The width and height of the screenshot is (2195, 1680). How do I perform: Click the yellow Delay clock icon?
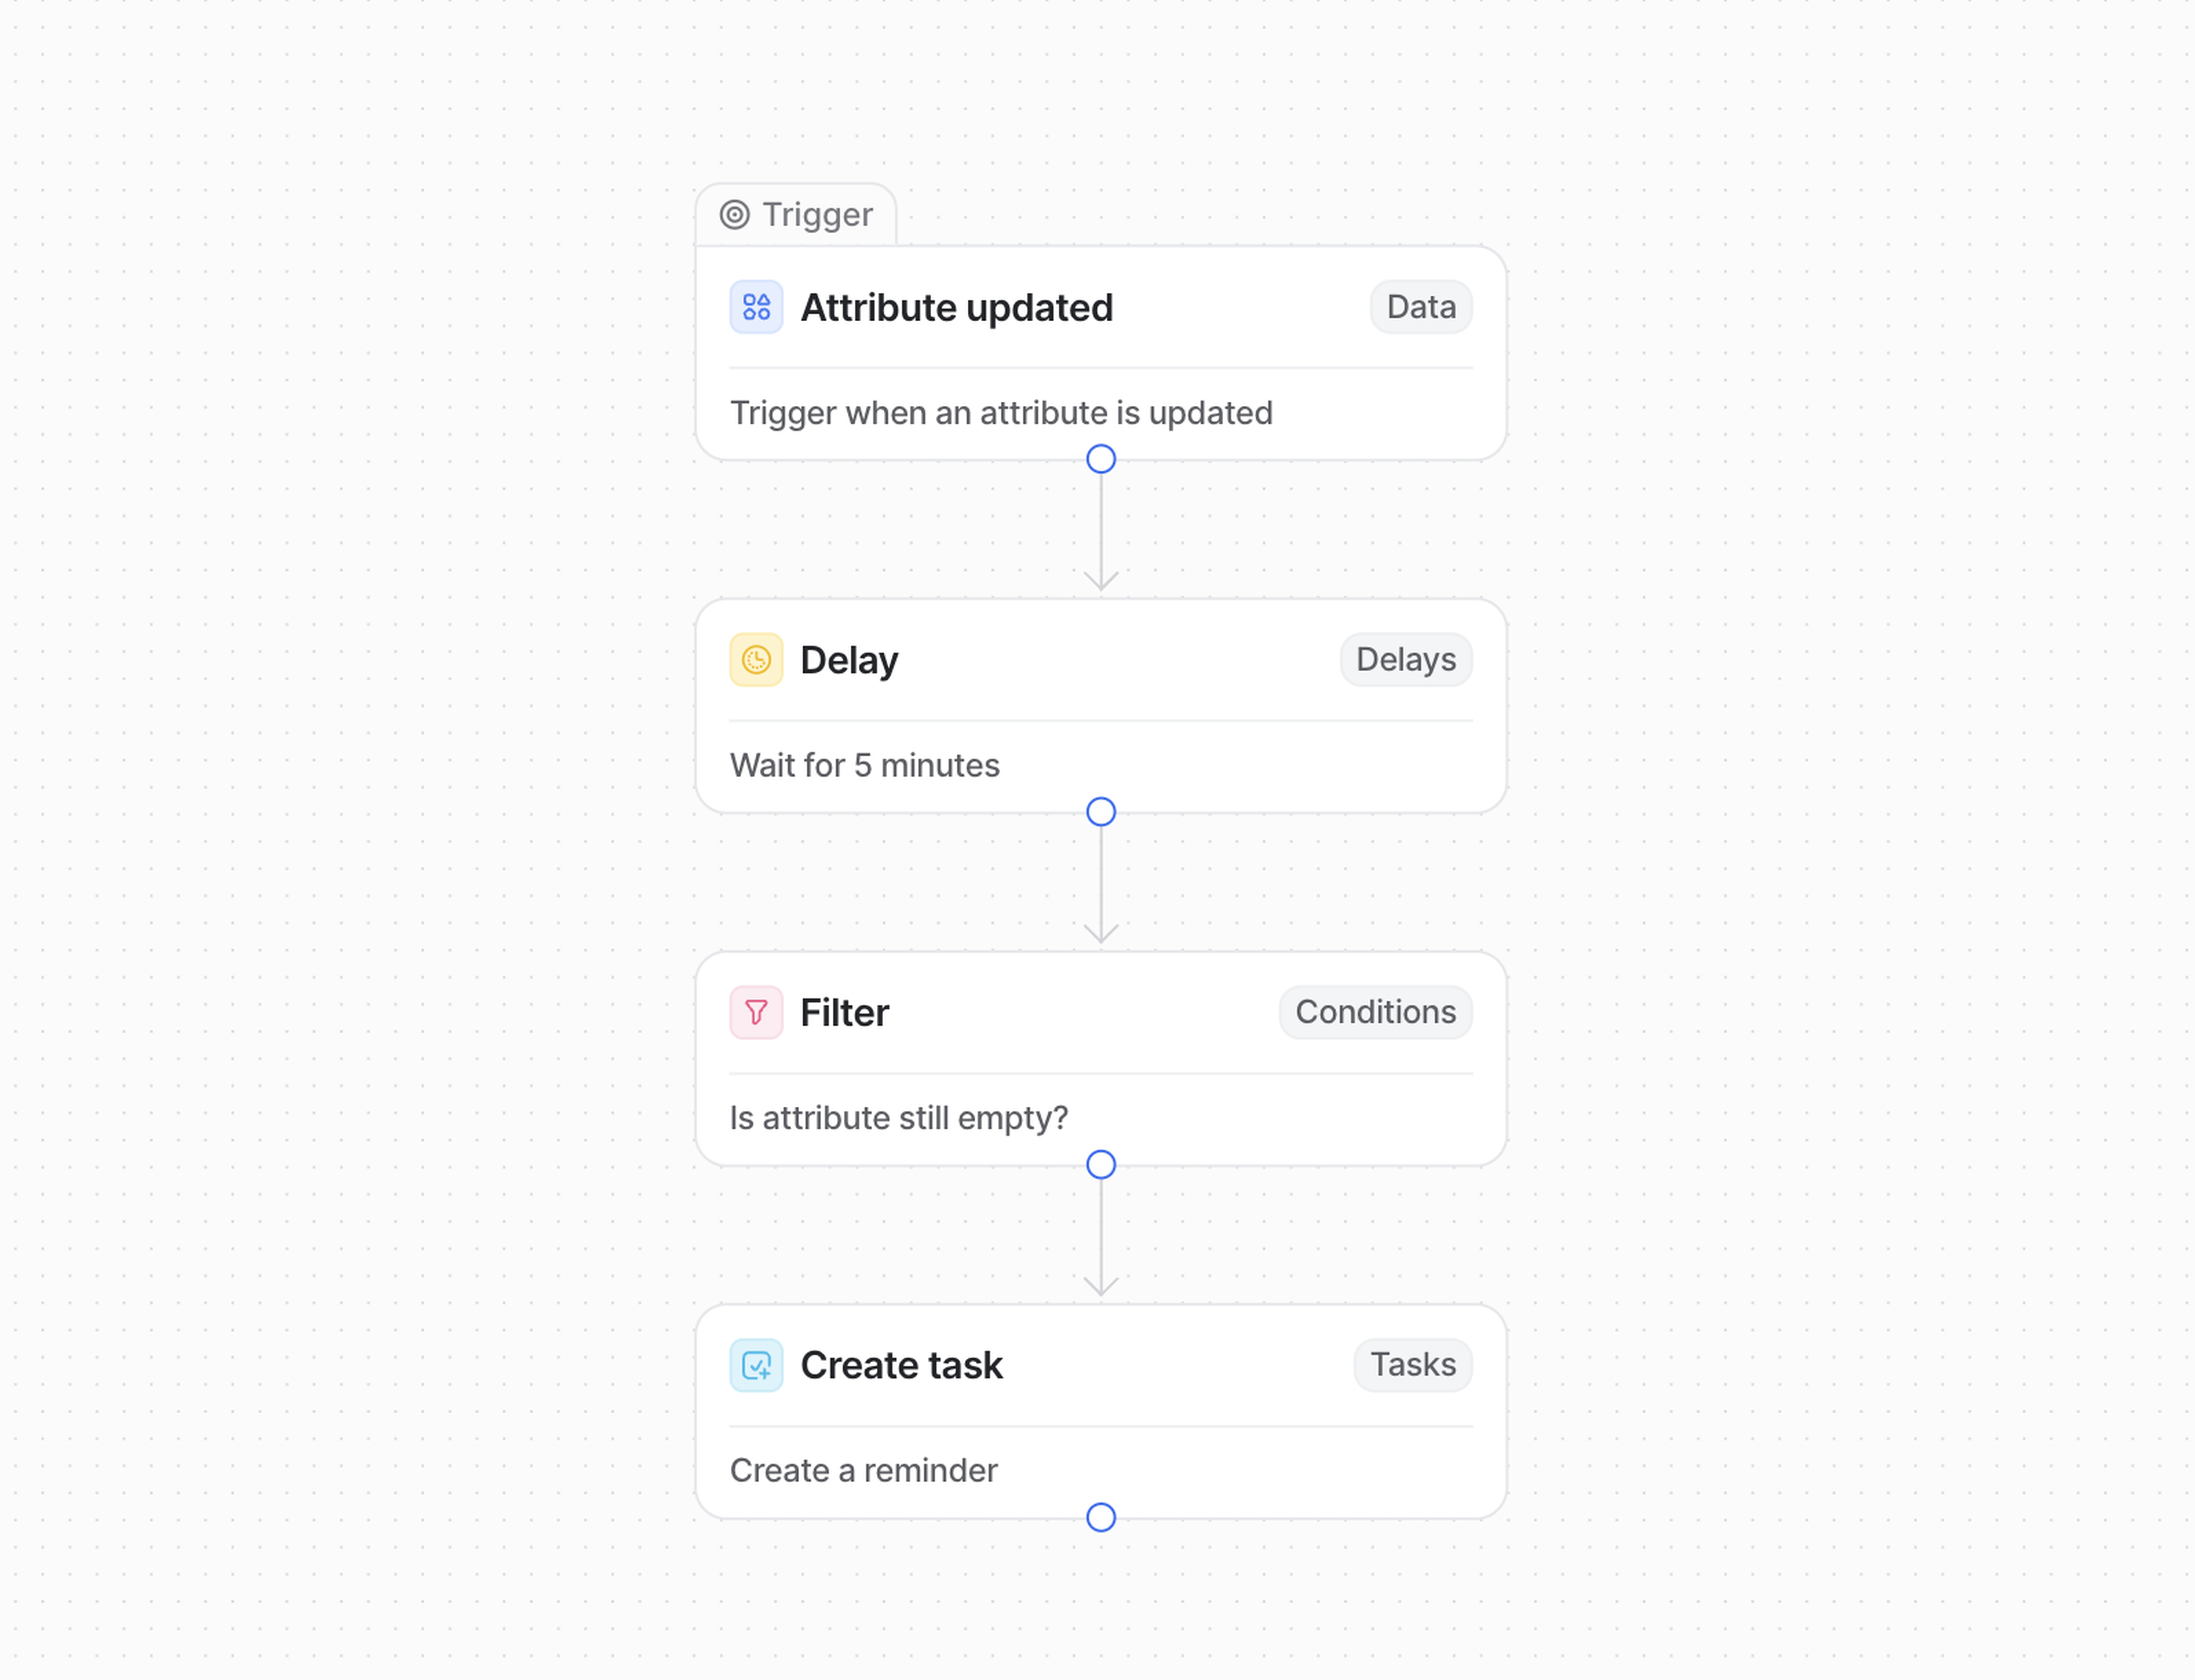[756, 660]
